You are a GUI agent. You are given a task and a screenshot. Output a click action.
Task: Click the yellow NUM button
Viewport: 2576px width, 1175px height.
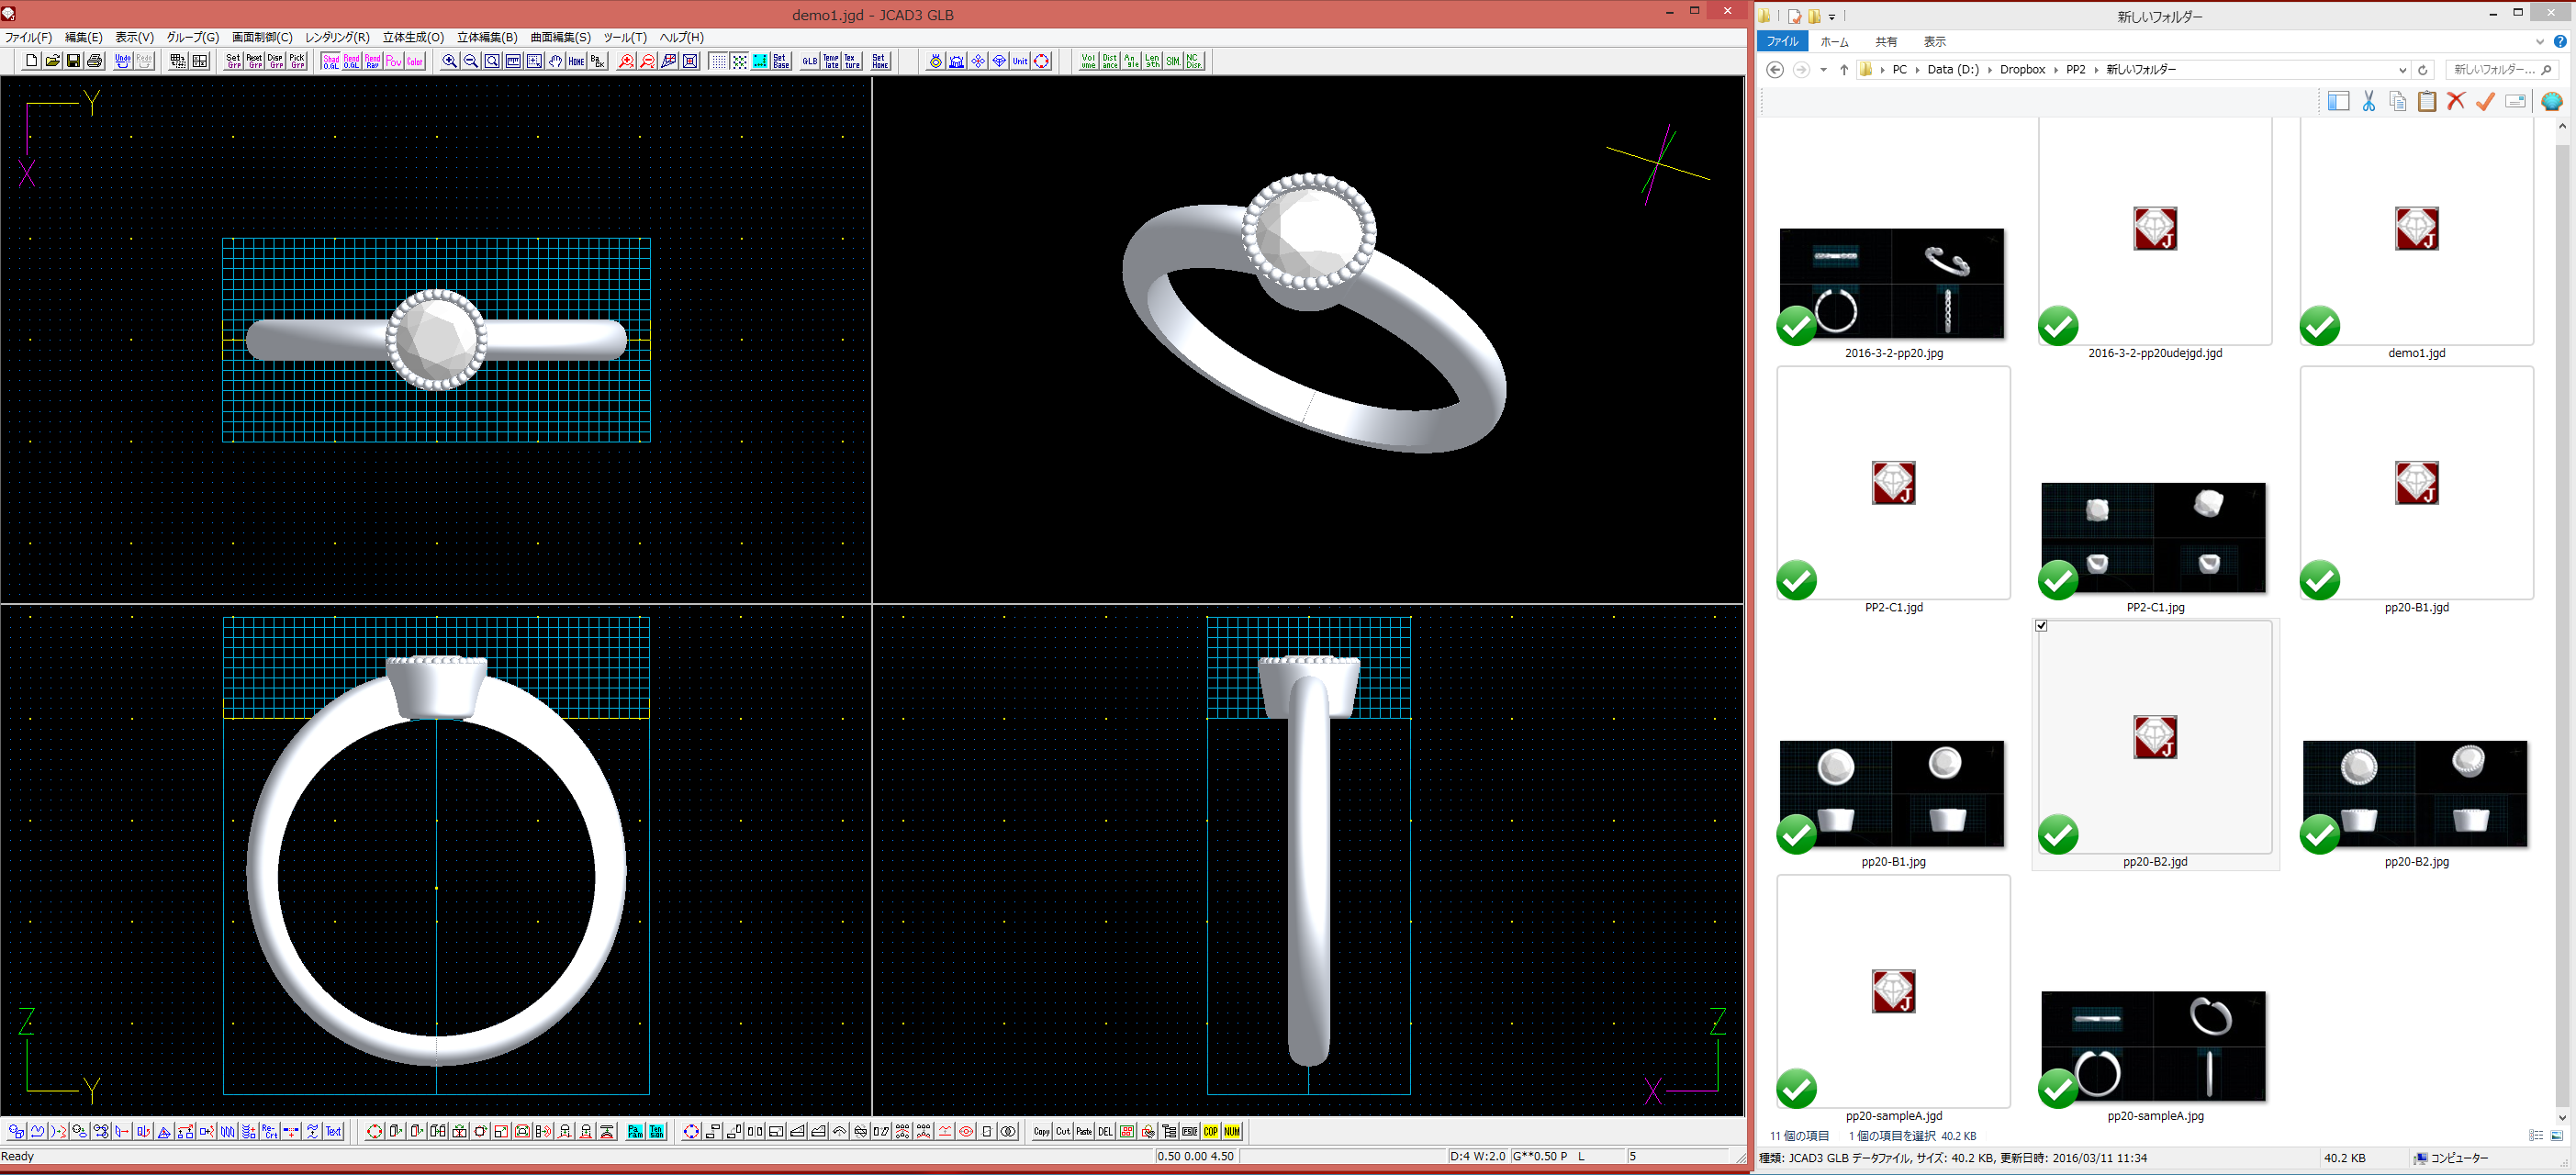coord(1232,1131)
